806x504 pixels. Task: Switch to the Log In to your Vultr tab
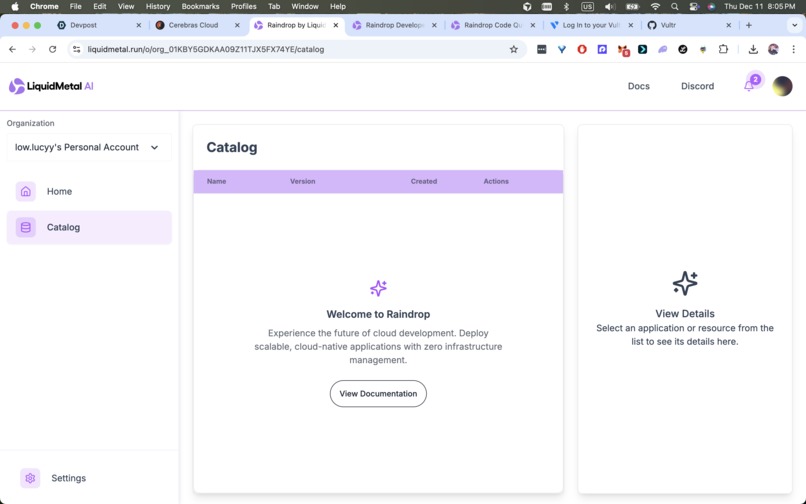(x=592, y=25)
